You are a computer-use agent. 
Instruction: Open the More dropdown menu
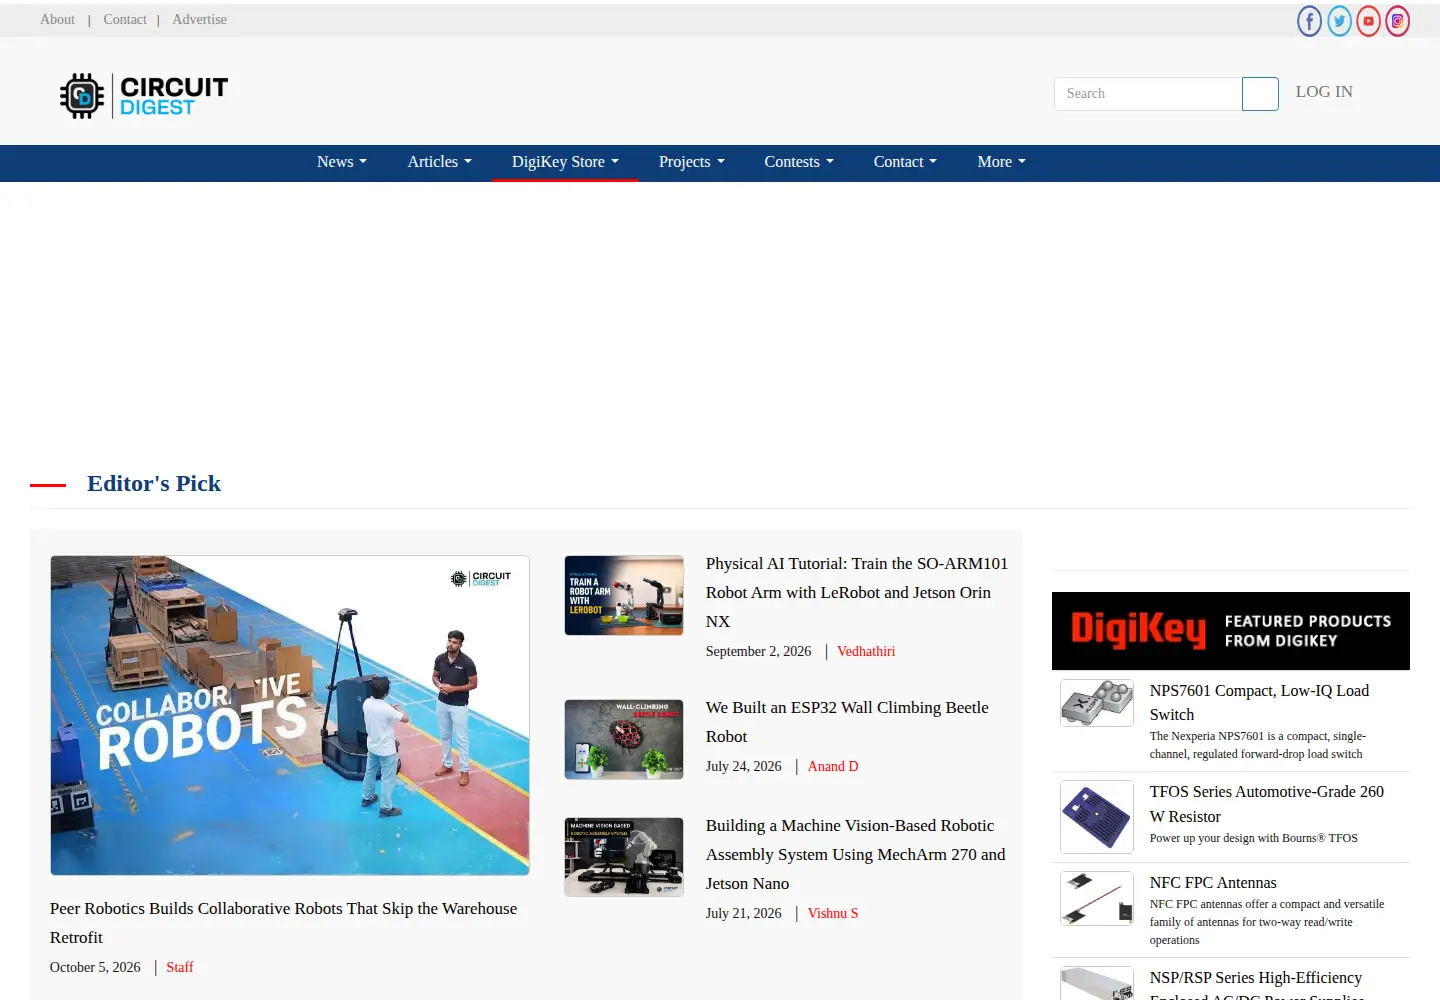click(1001, 162)
